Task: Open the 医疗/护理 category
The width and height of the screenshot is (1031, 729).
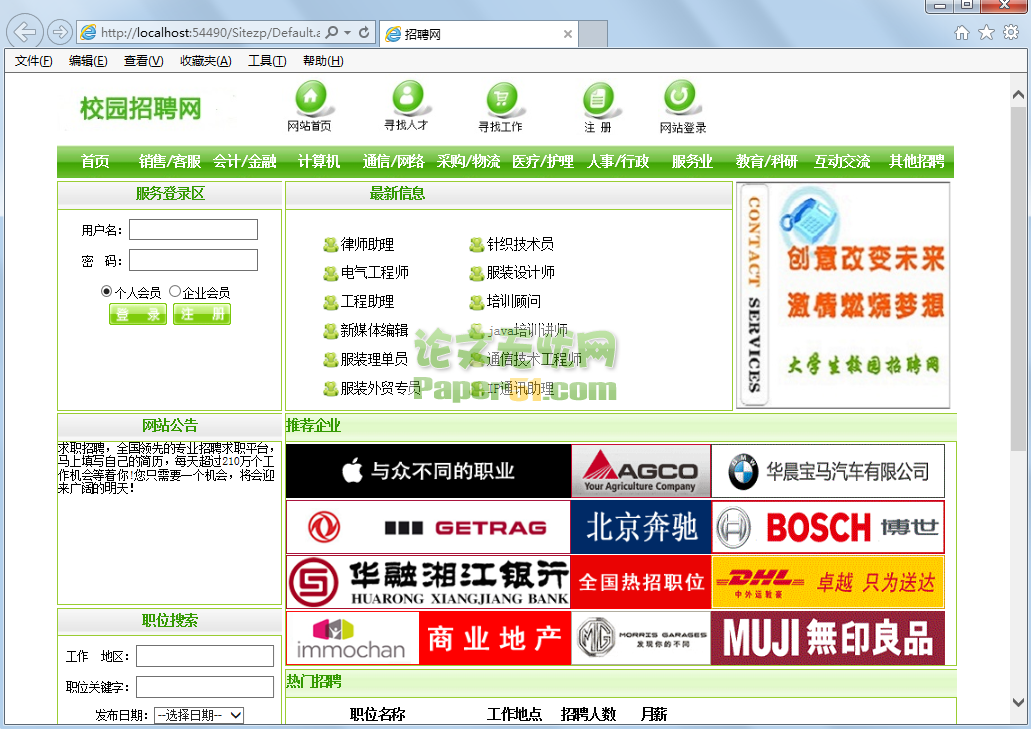Action: [x=542, y=161]
